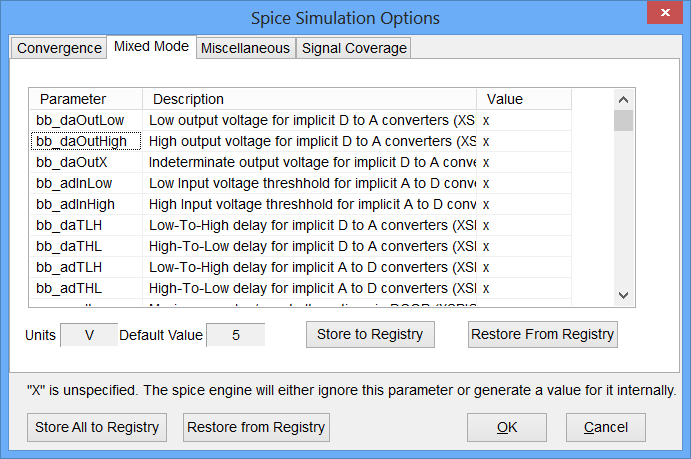Open the Miscellaneous tab
The width and height of the screenshot is (691, 459).
point(245,48)
